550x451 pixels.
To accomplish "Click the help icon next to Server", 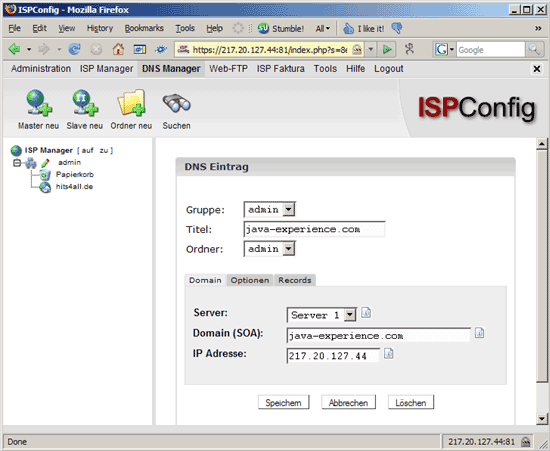I will coord(366,312).
